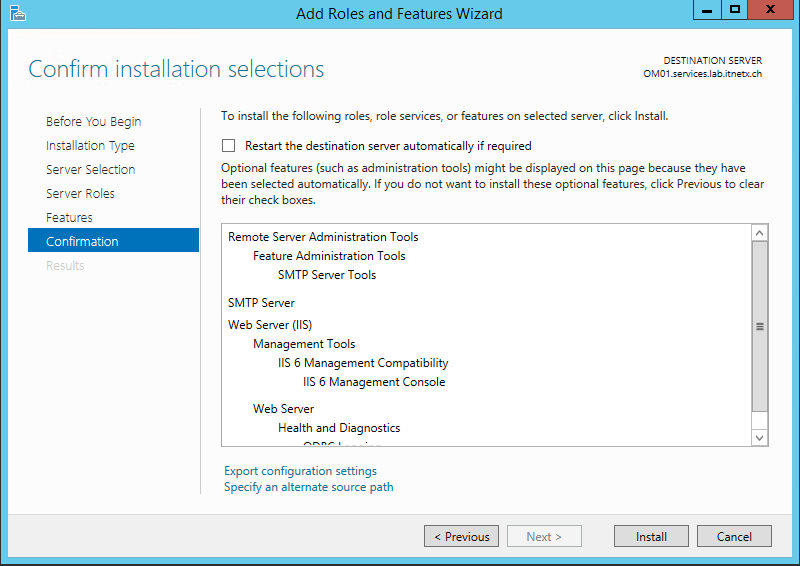Screen dimensions: 800x566
Task: Select the Web Server sub-entry under IIS
Action: point(284,409)
